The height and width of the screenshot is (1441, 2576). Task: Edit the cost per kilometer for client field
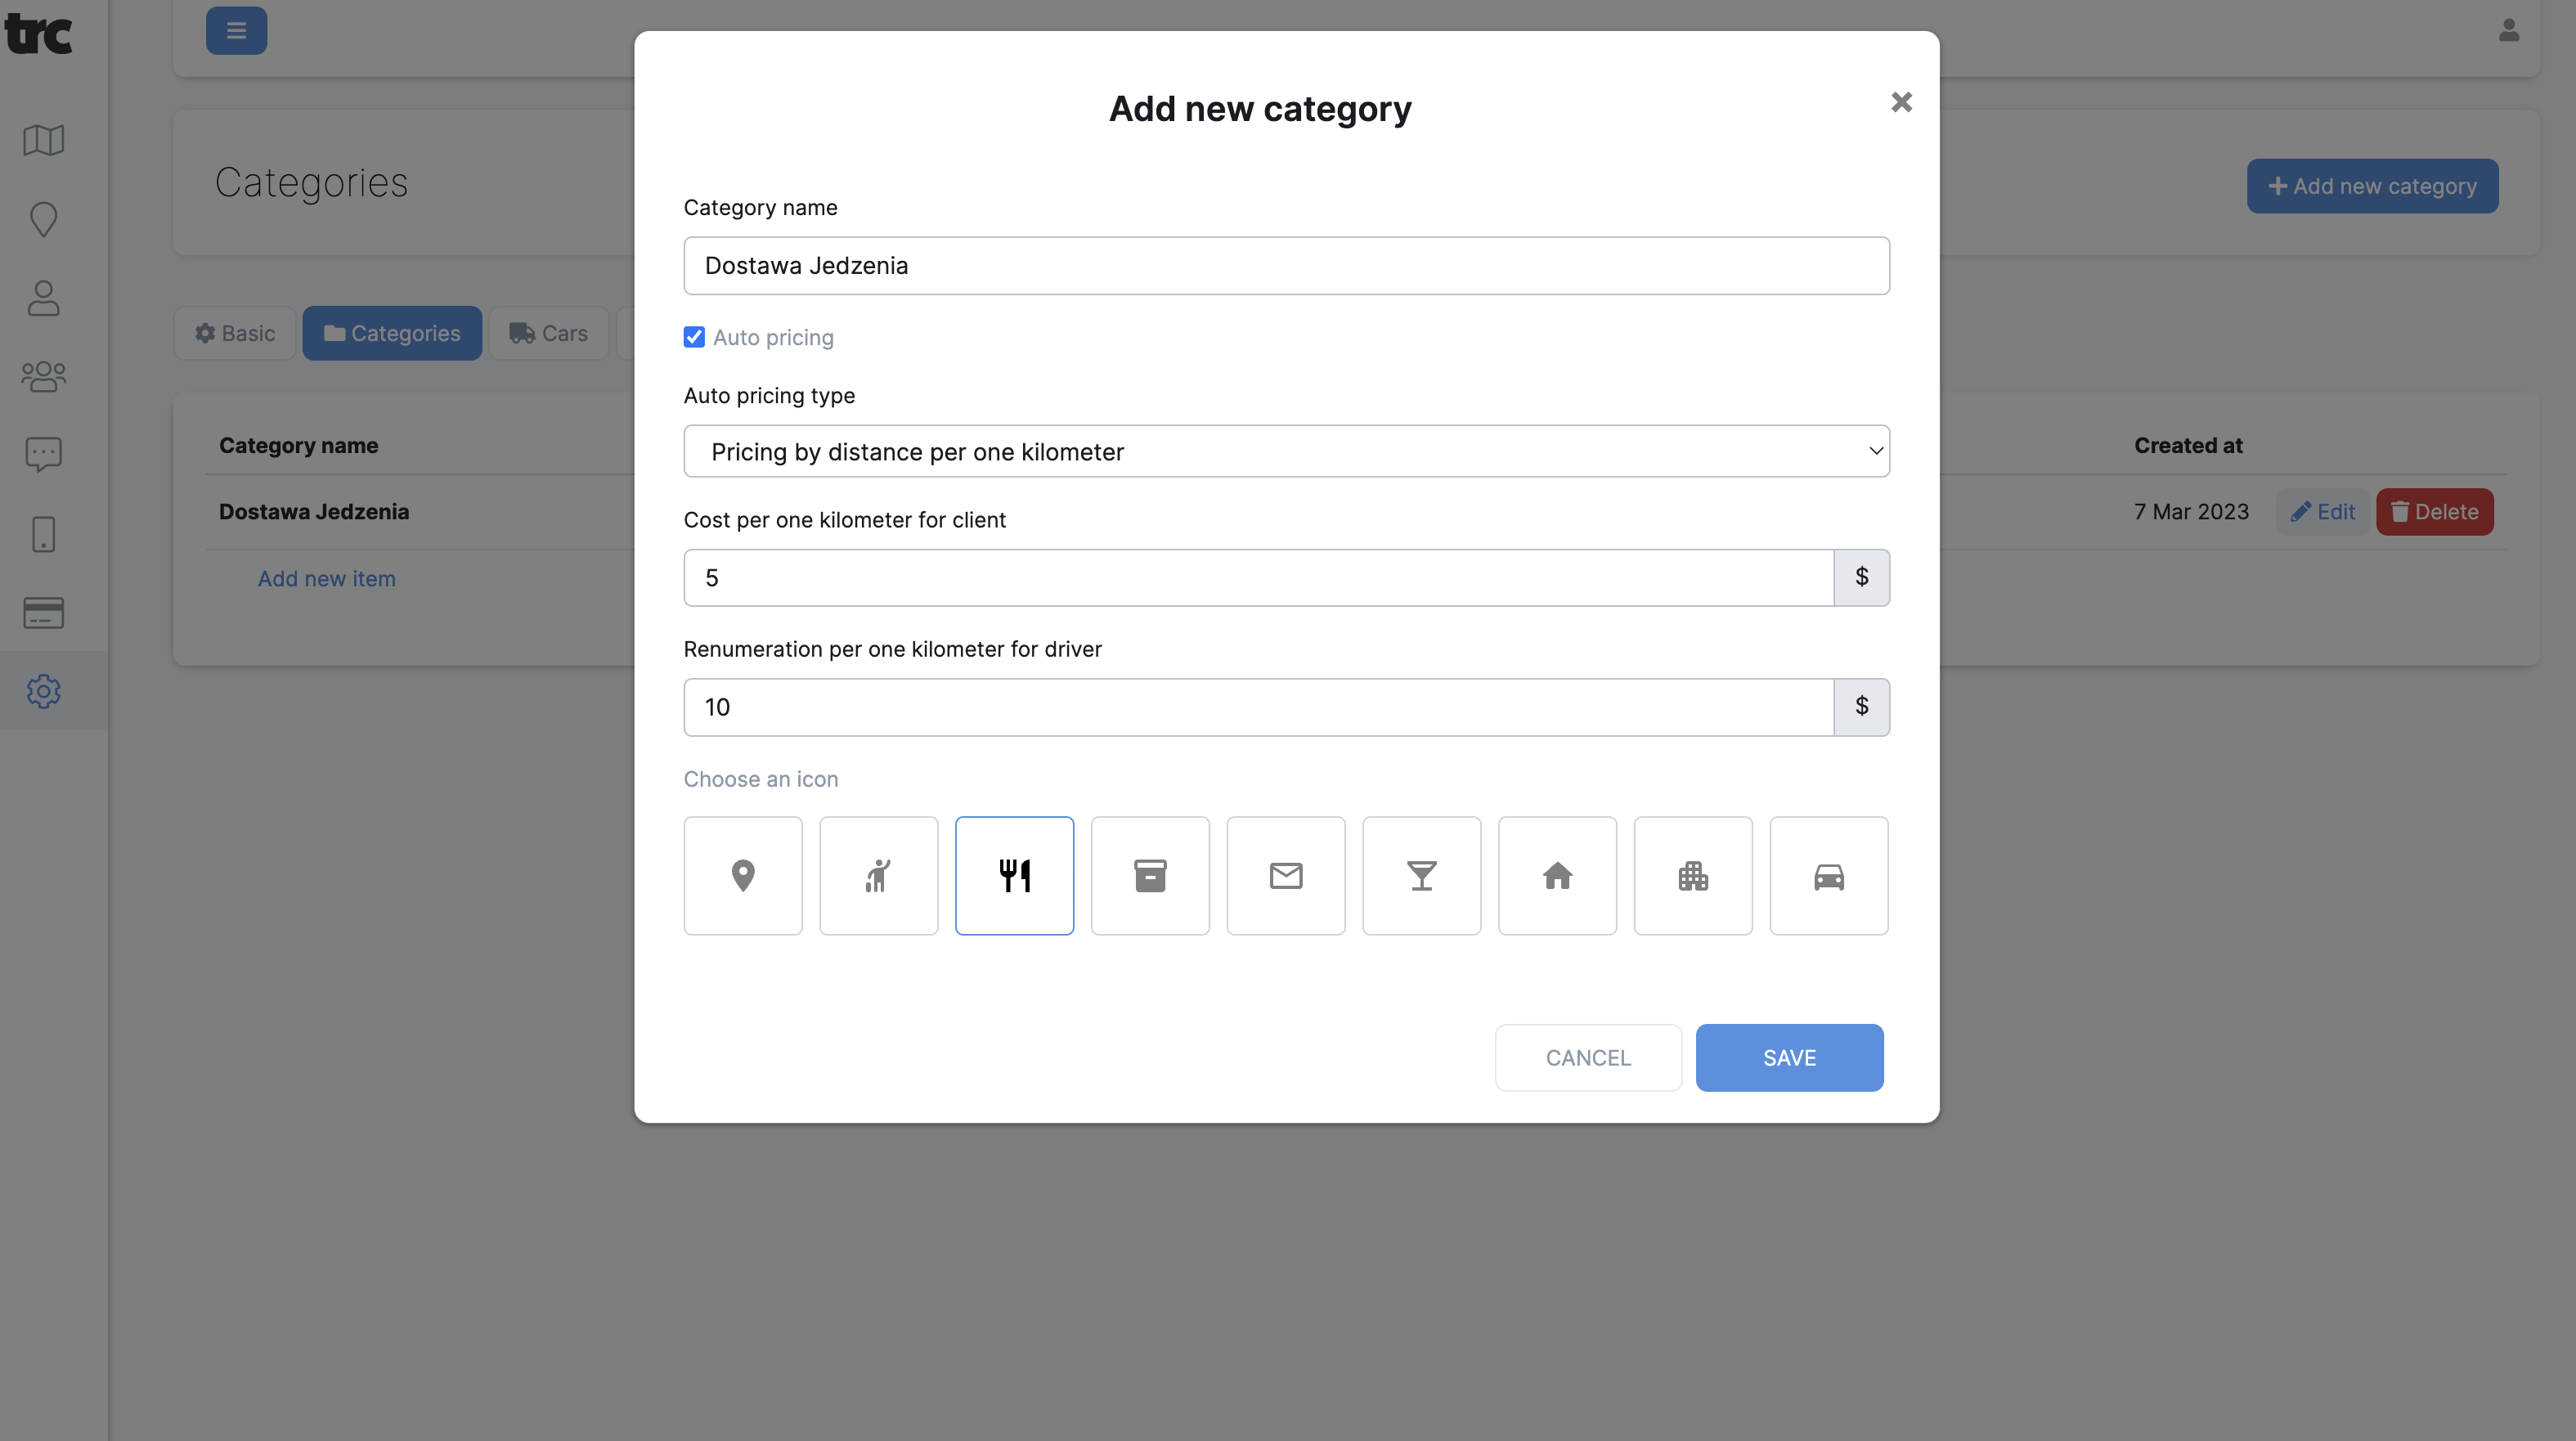[x=1258, y=577]
